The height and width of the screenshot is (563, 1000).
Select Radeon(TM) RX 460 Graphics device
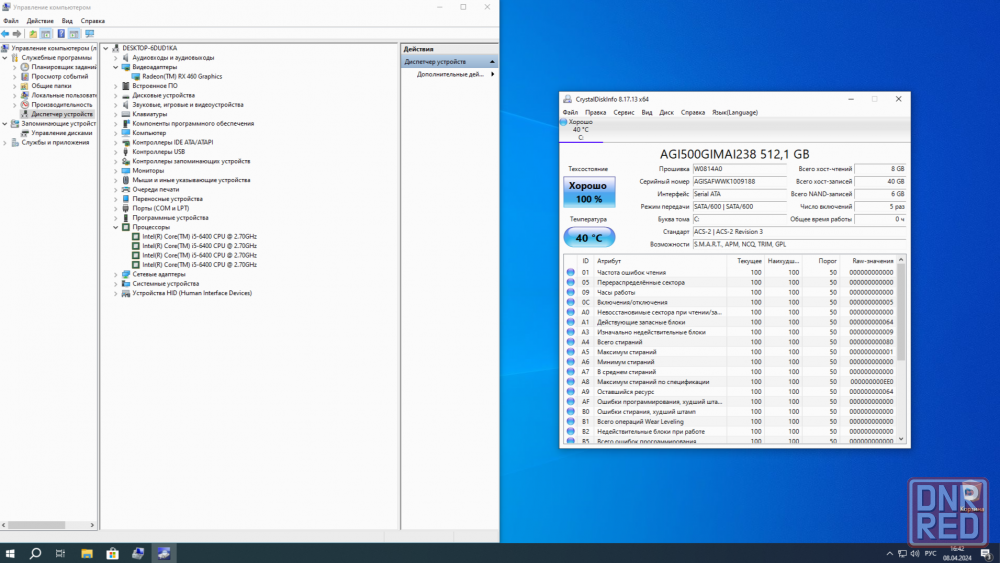click(182, 76)
